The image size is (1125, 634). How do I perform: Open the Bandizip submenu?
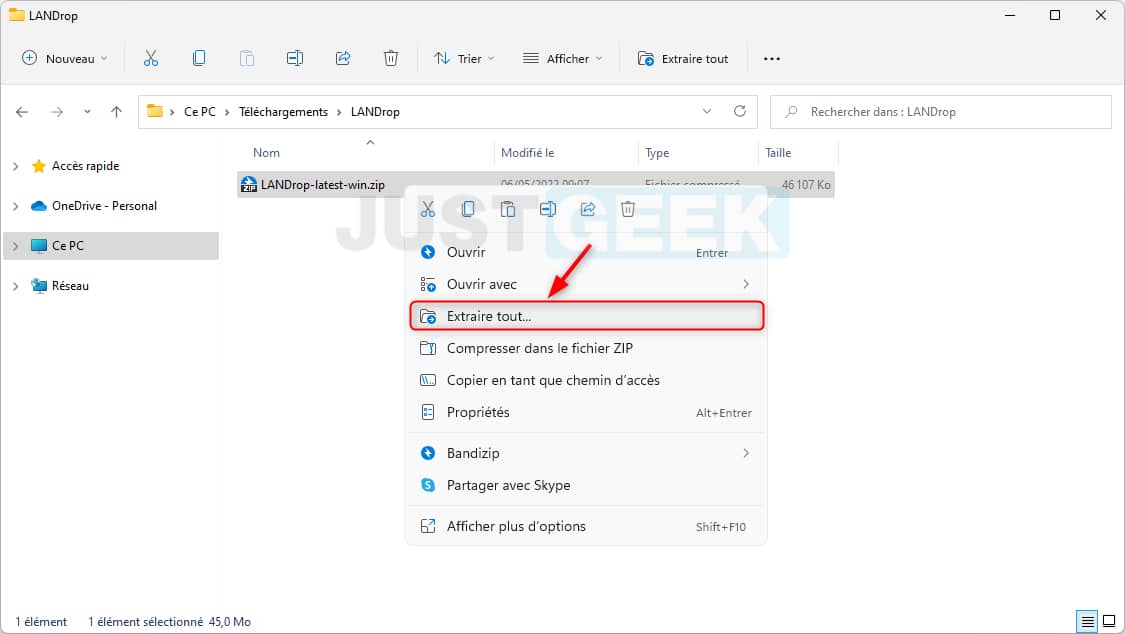point(585,453)
